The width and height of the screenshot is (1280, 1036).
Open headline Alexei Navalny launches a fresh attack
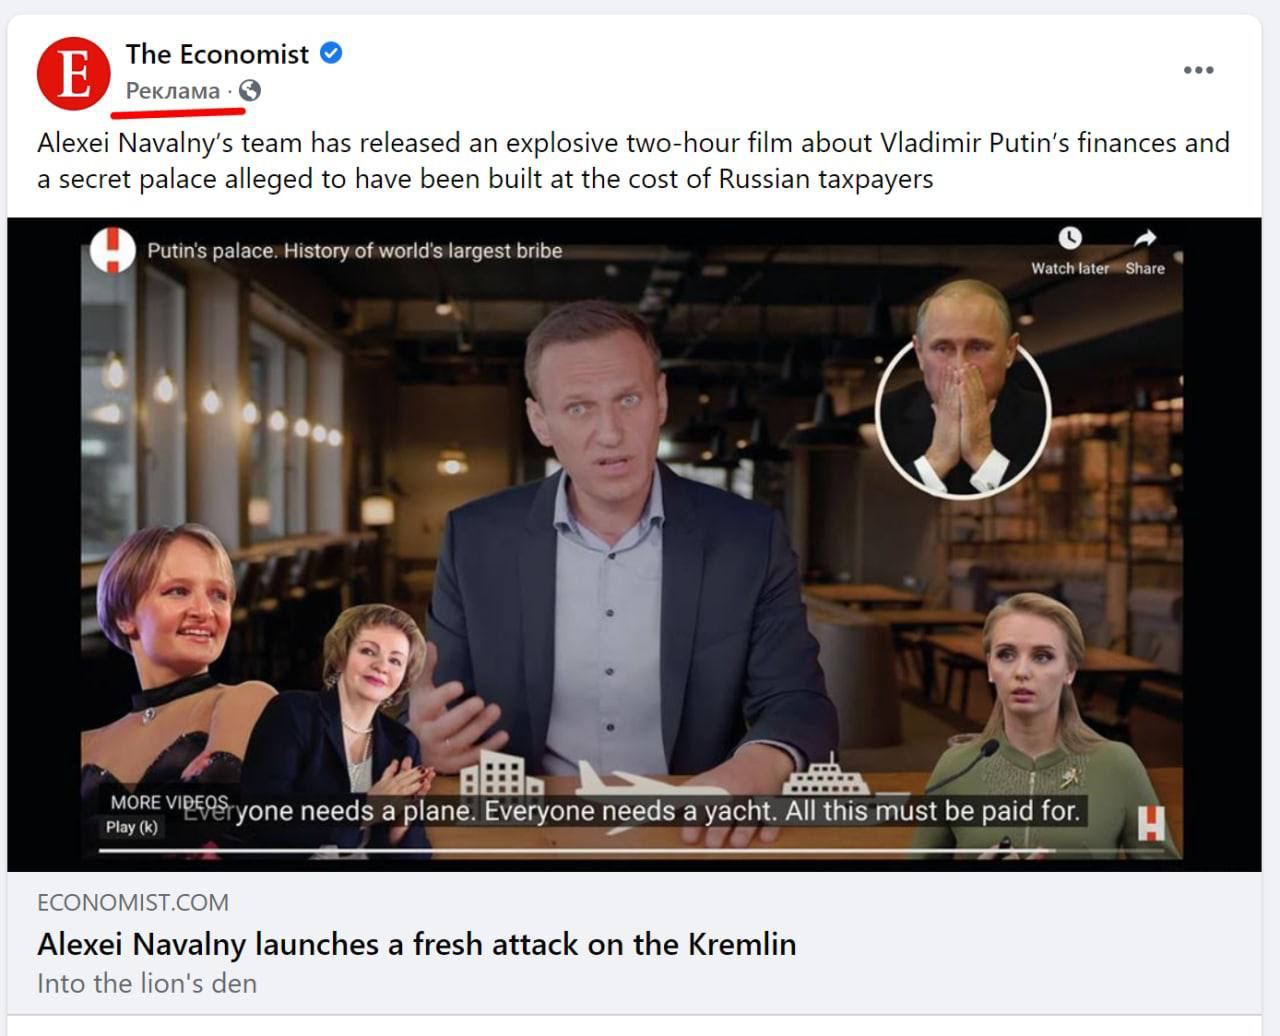[417, 944]
